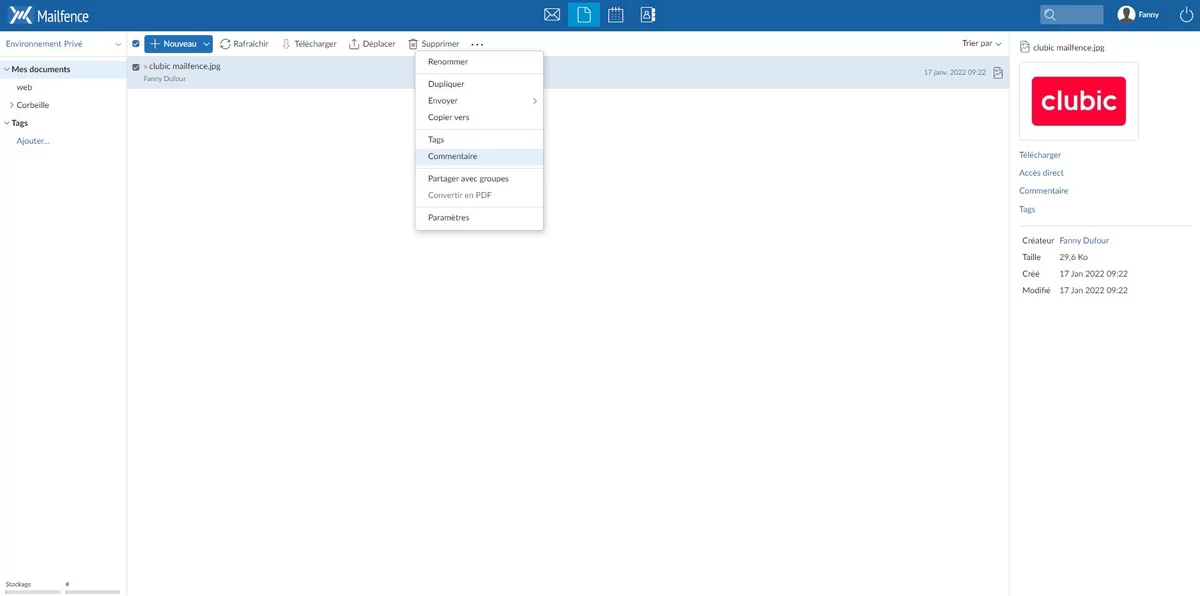Click the Commentaire link in details panel
Screen dimensions: 1200x596
[x=1043, y=191]
